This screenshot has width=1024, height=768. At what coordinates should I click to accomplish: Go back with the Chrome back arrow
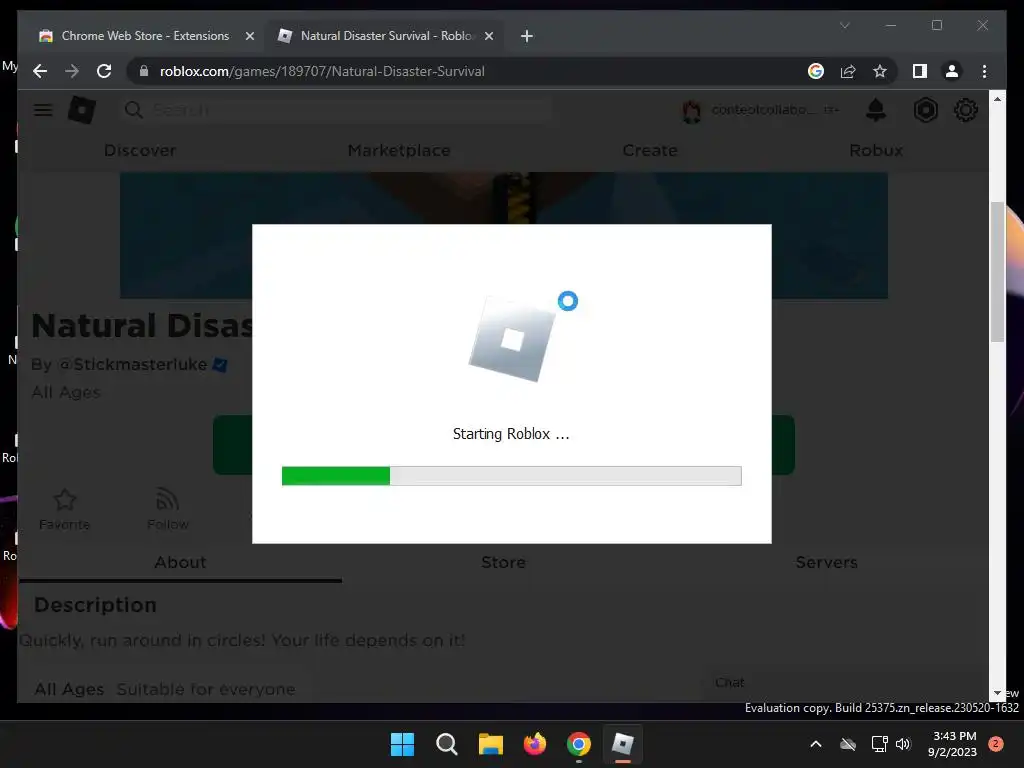coord(40,71)
